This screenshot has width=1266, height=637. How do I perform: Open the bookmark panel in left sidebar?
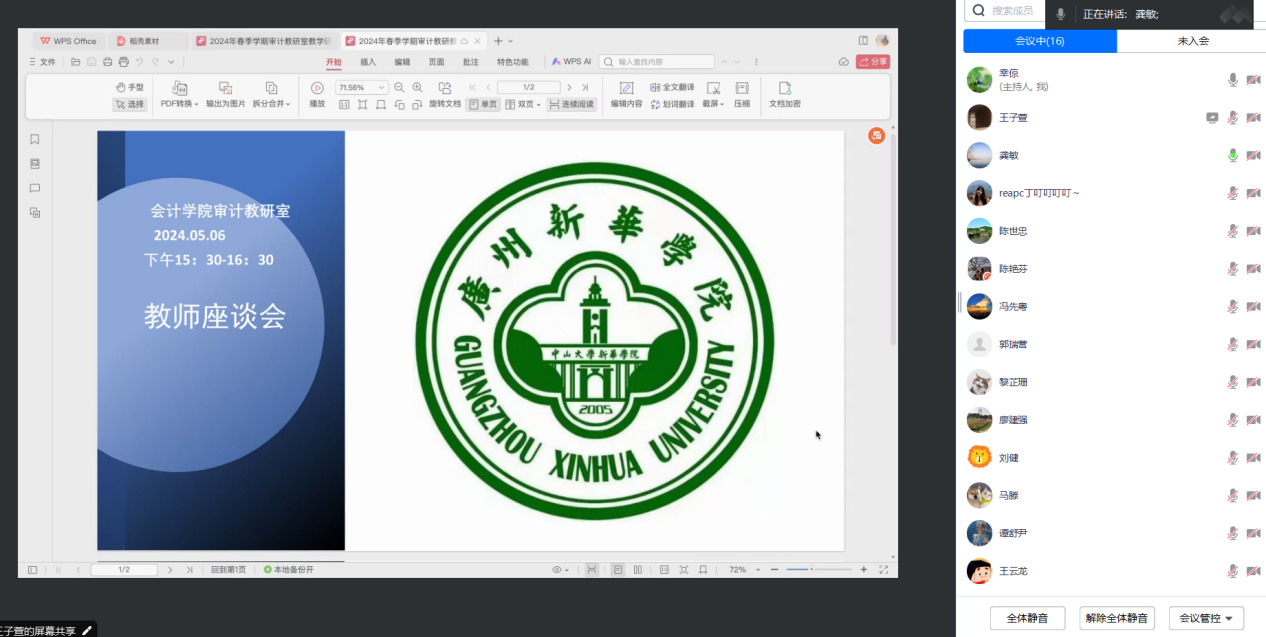(35, 140)
